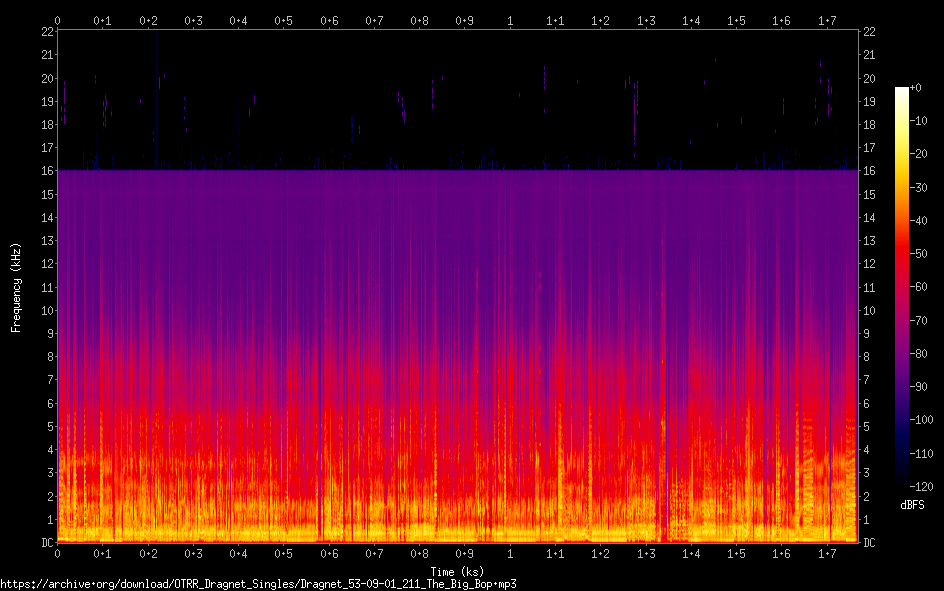The height and width of the screenshot is (591, 944).
Task: Click the 0.5 time marker on the top axis
Action: [x=284, y=20]
